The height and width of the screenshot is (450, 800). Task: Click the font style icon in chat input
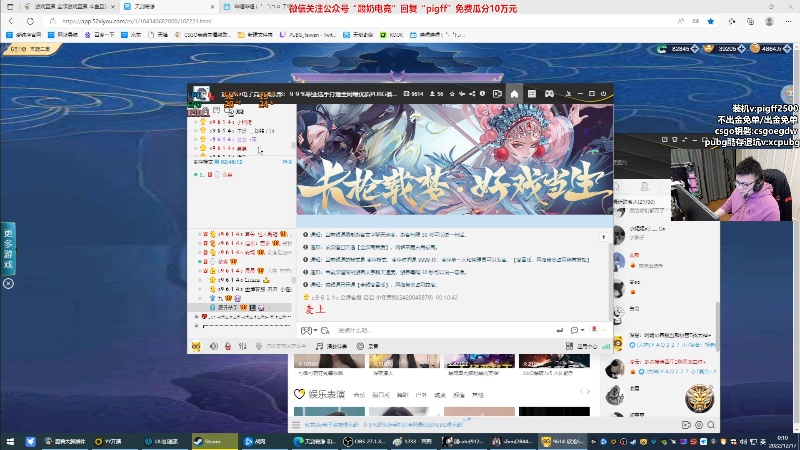click(326, 331)
